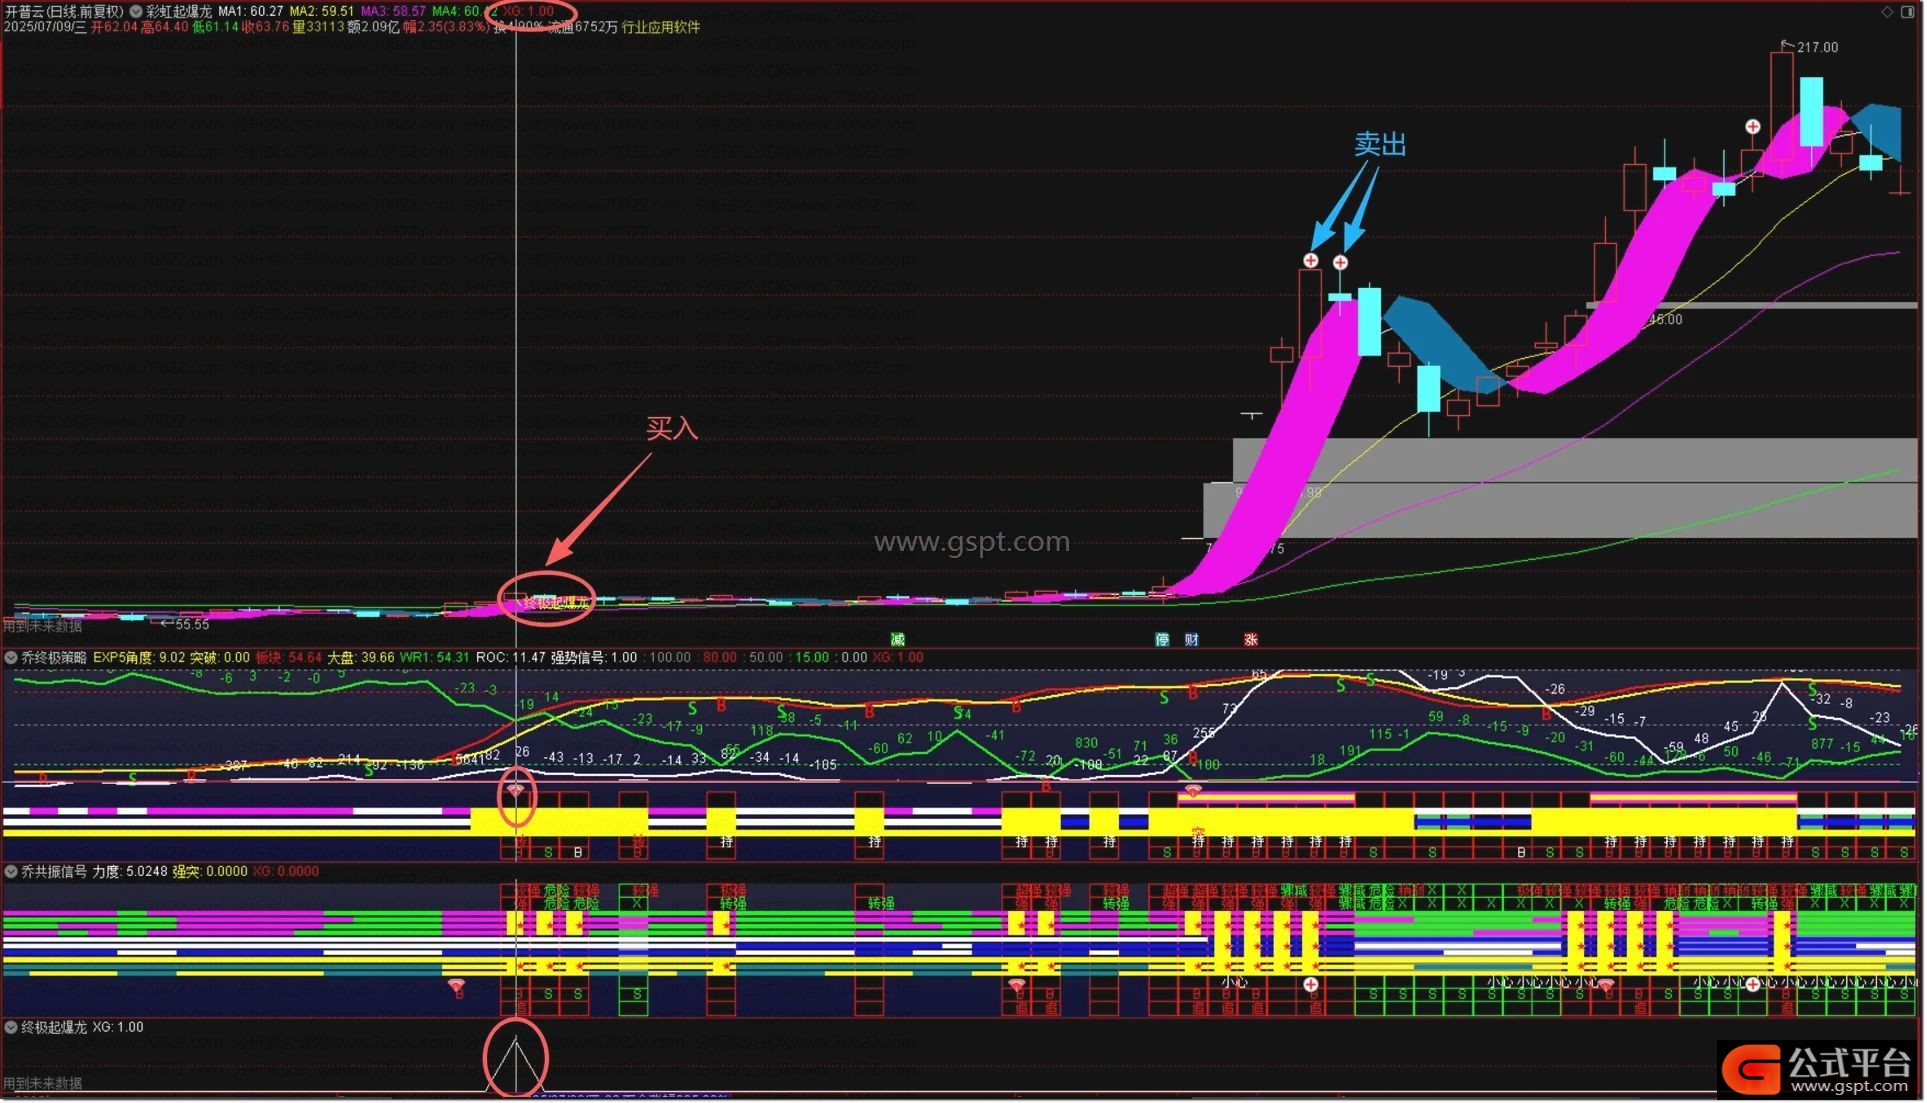
Task: Click the left red plus sell marker
Action: 1311,261
